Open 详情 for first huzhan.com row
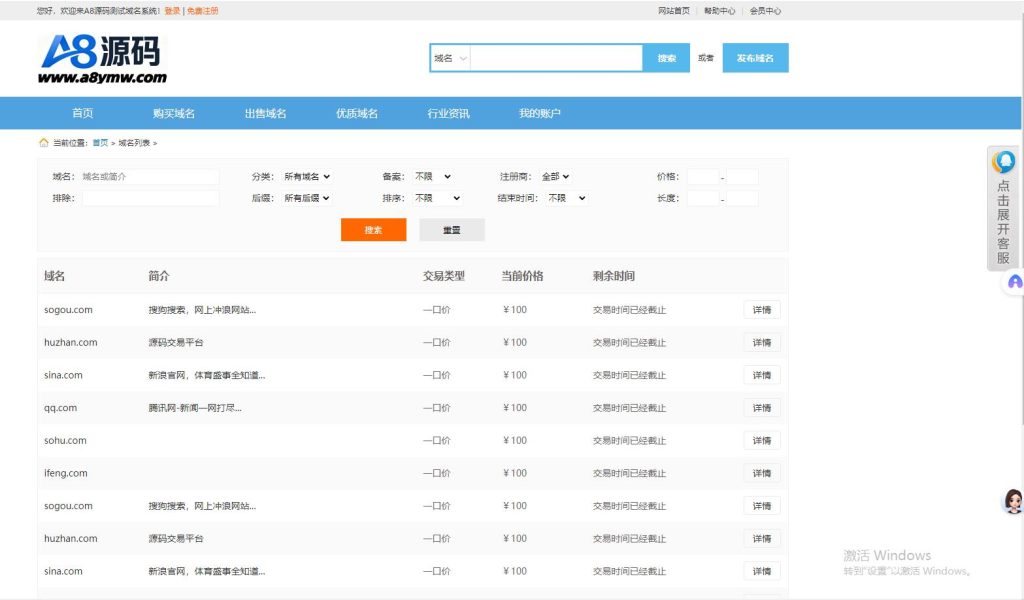 [761, 342]
